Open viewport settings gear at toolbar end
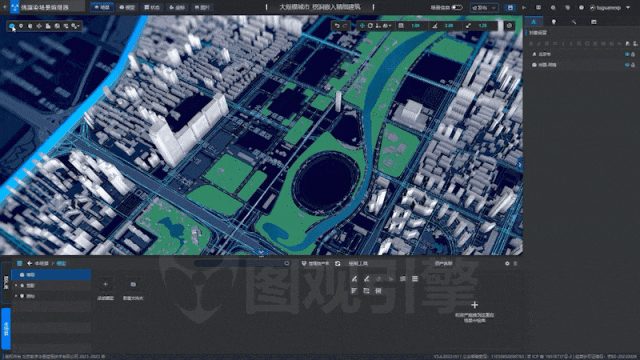Image resolution: width=640 pixels, height=360 pixels. click(x=509, y=26)
